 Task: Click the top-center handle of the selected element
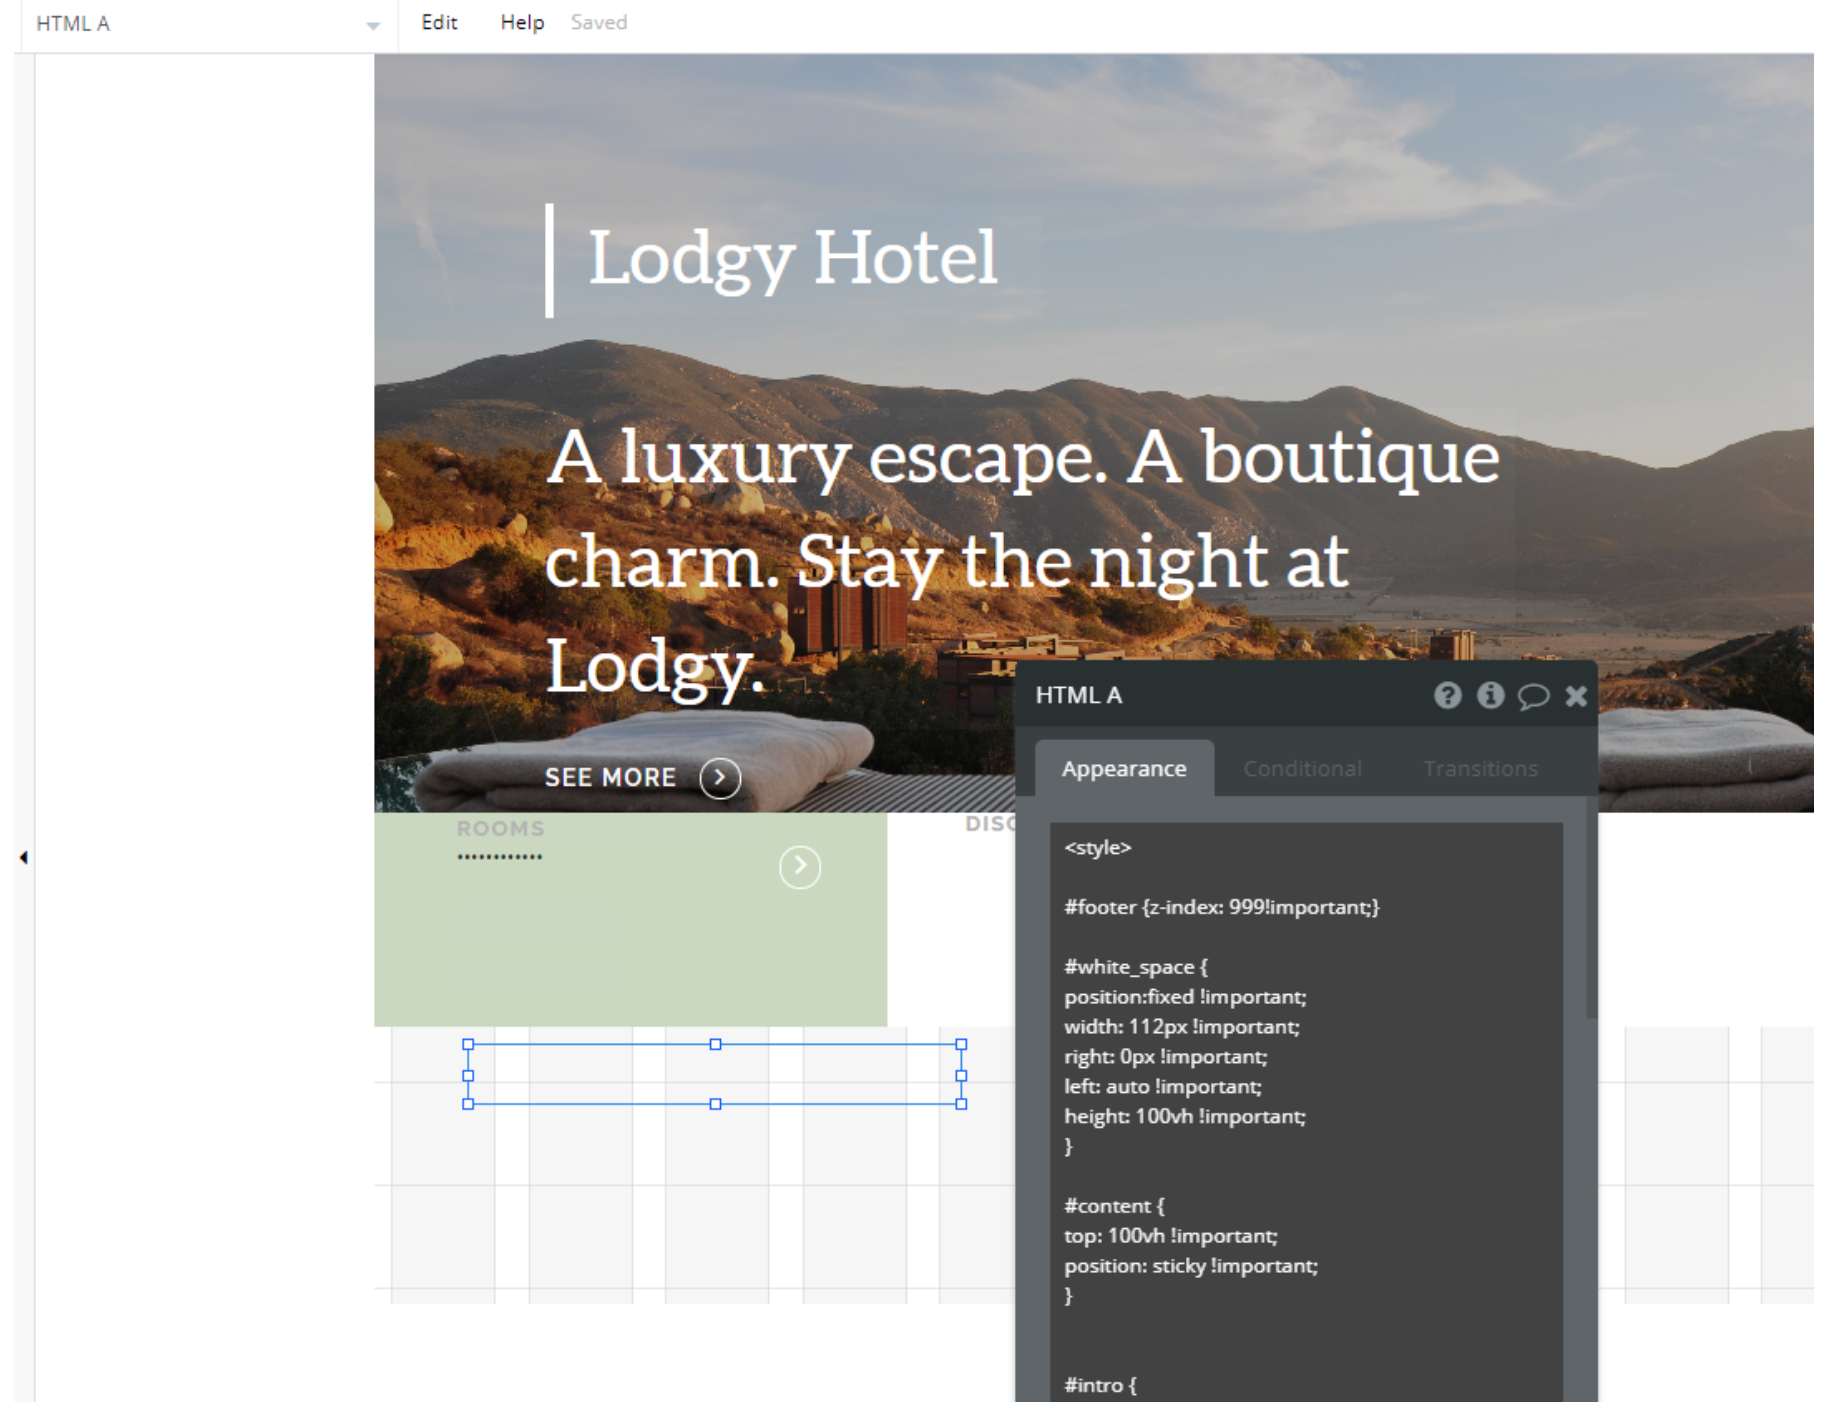(715, 1044)
